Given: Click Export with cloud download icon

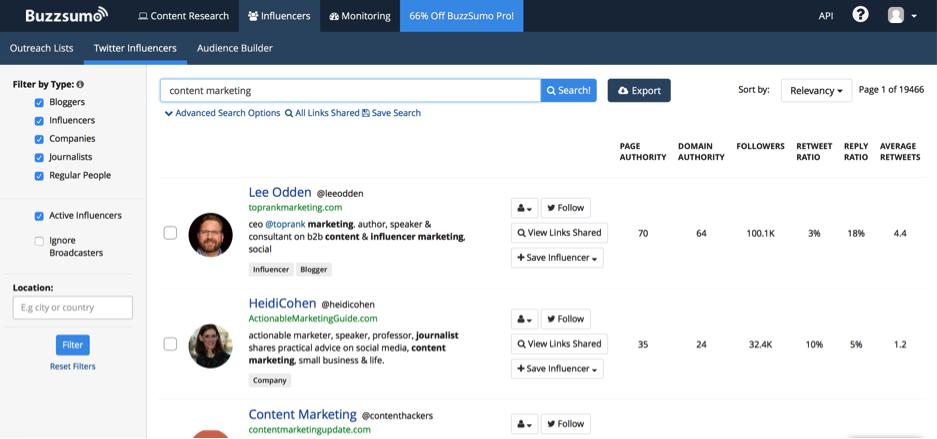Looking at the screenshot, I should (x=639, y=91).
